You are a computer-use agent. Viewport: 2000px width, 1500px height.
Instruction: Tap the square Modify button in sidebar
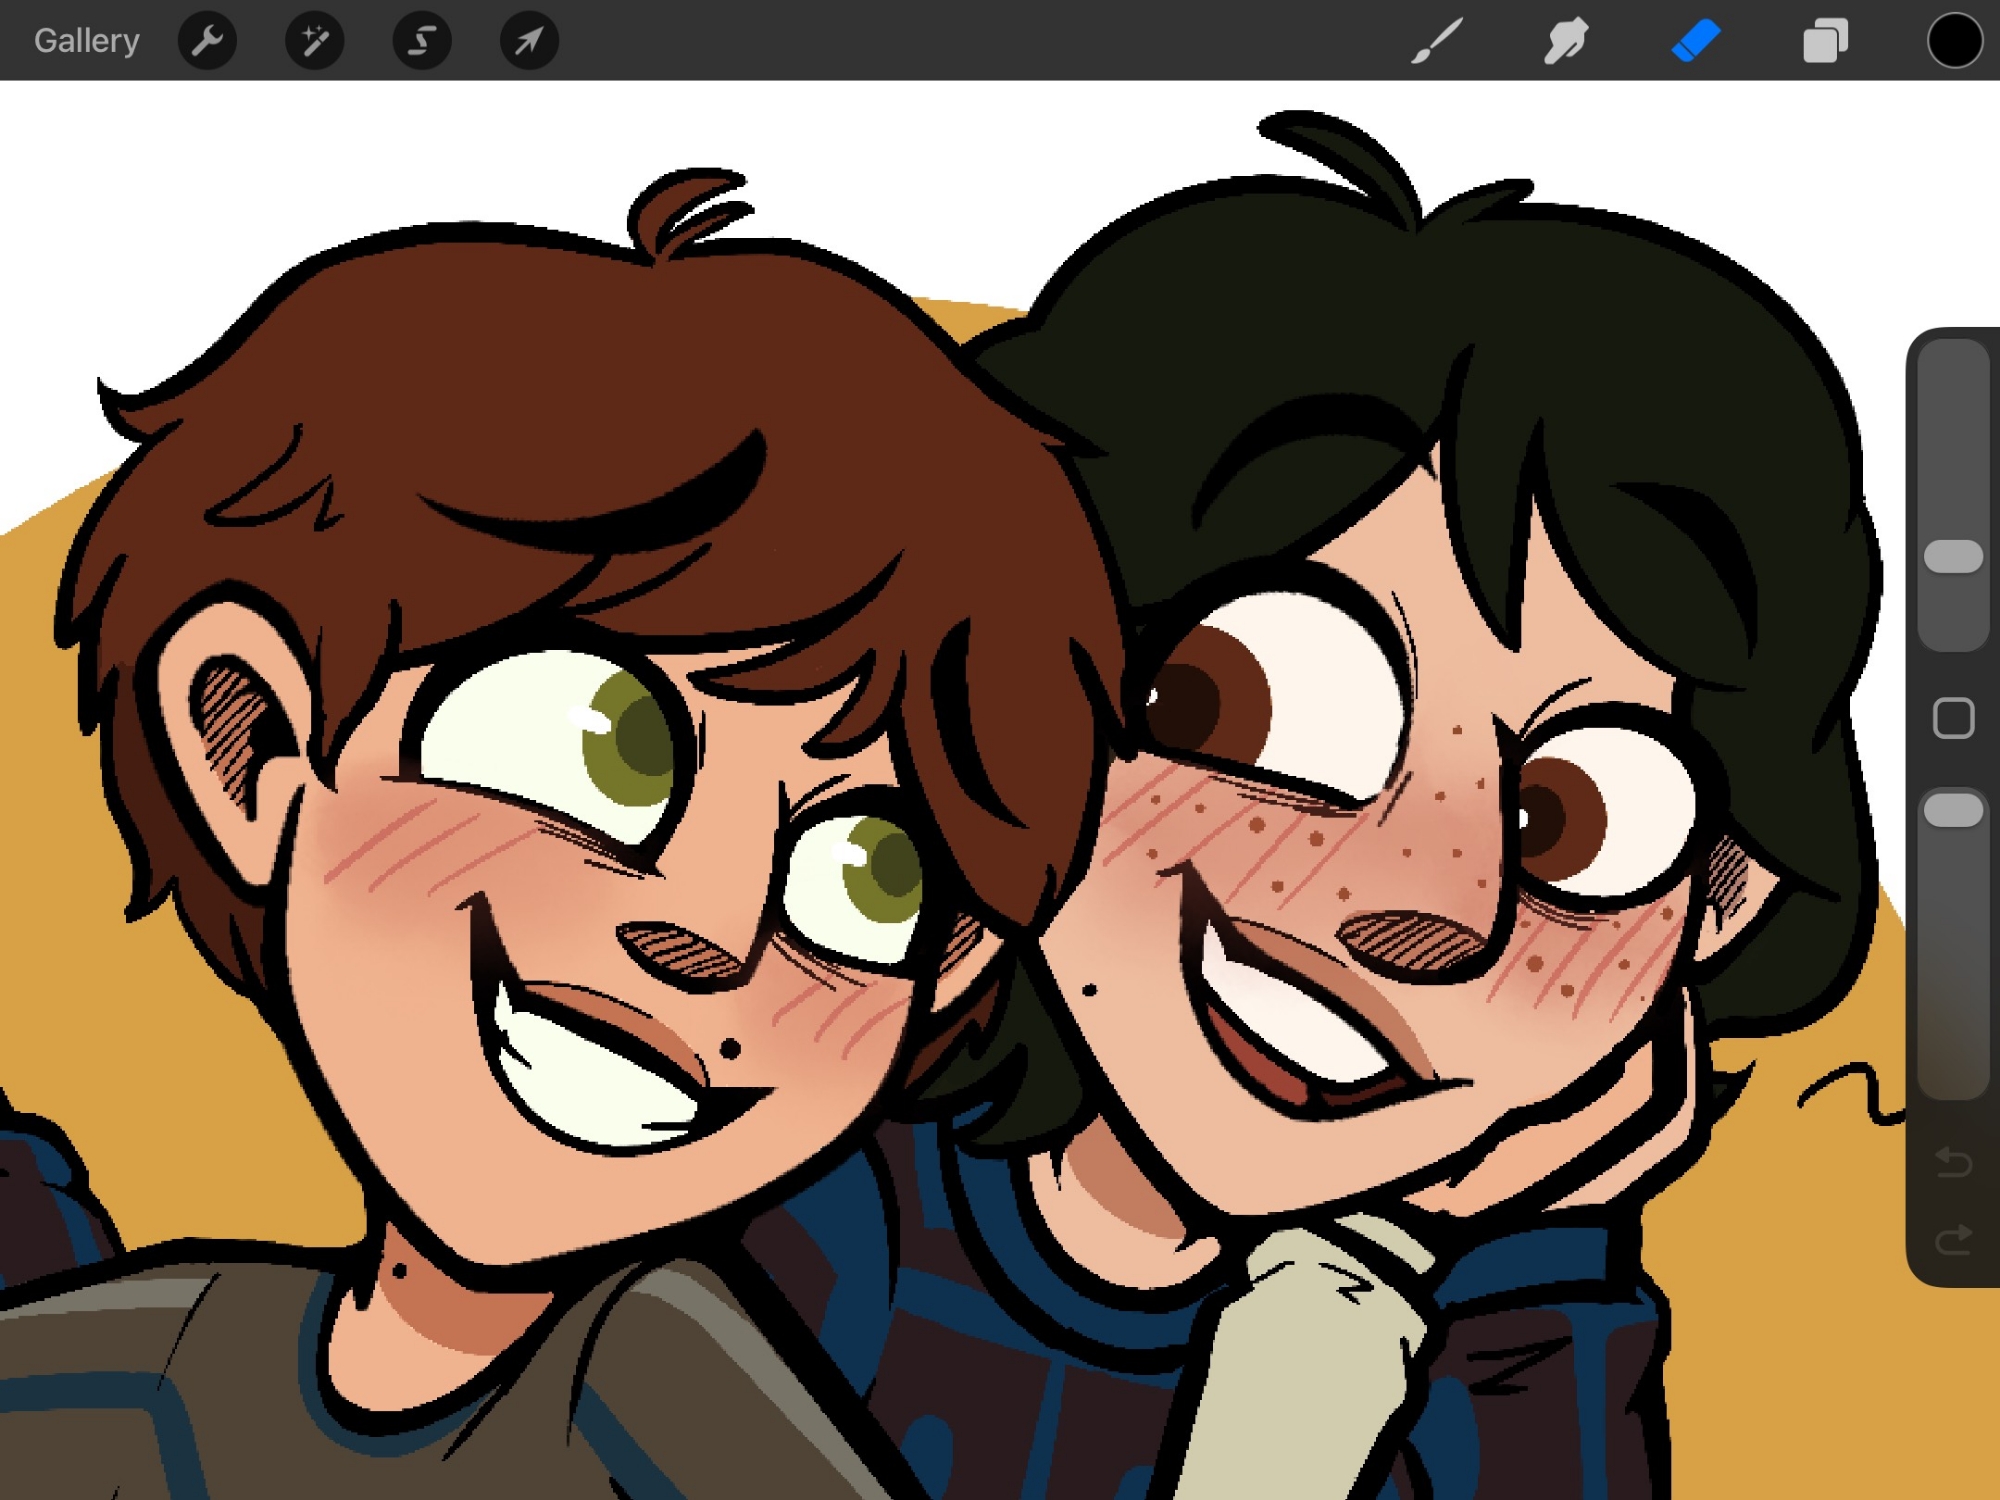[x=1953, y=718]
